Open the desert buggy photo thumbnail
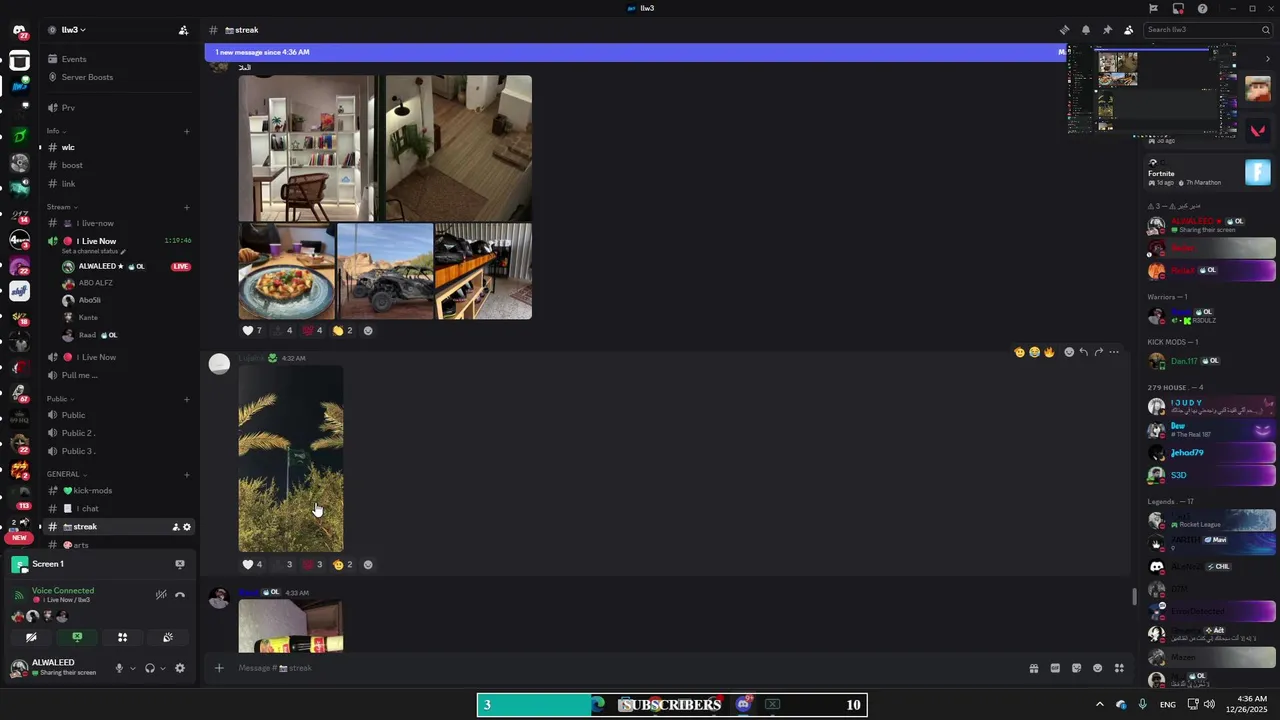The image size is (1280, 720). click(x=385, y=271)
